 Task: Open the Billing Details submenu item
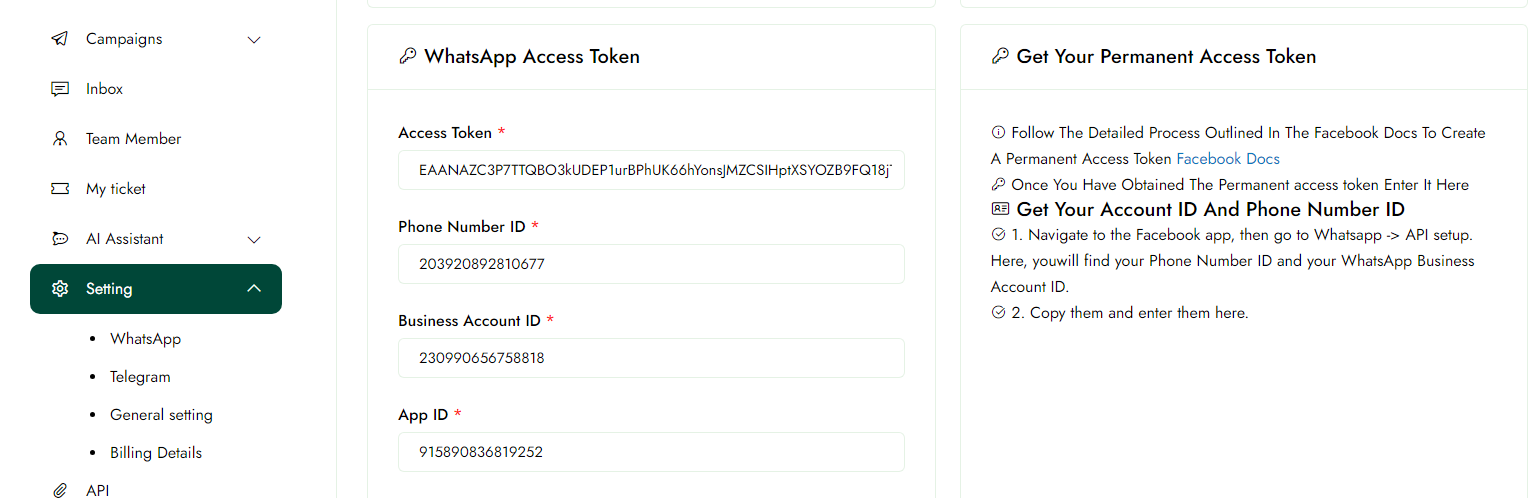tap(156, 453)
